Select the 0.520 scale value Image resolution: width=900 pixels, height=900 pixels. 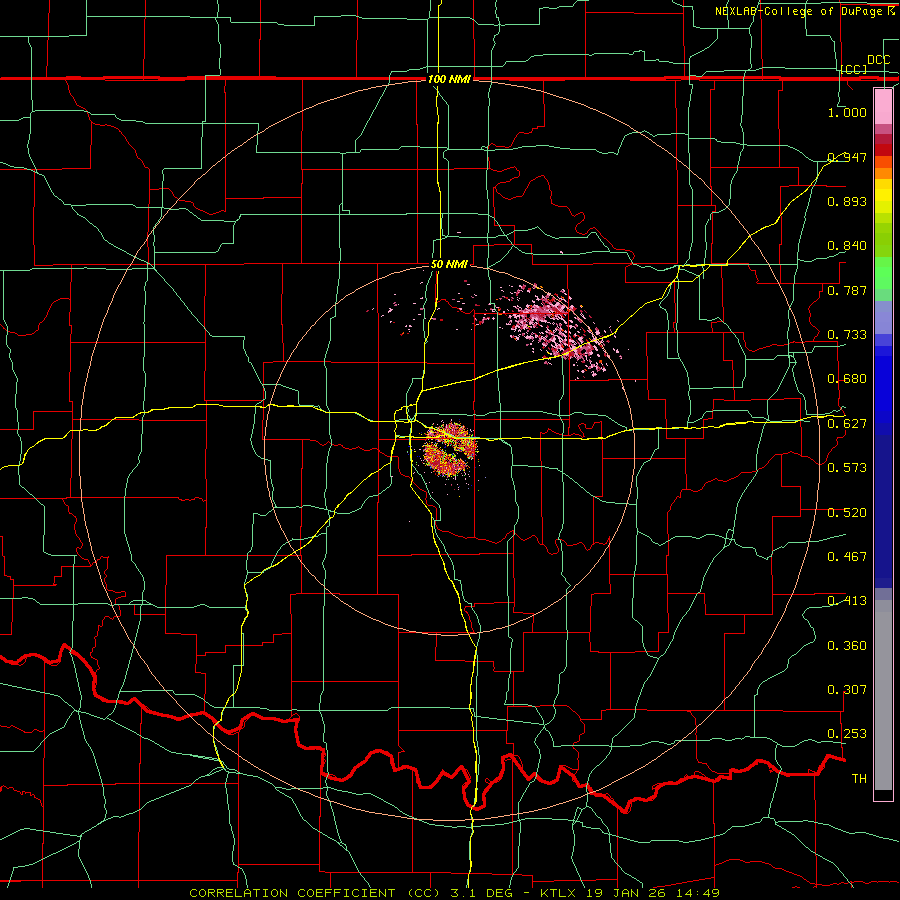(x=847, y=512)
